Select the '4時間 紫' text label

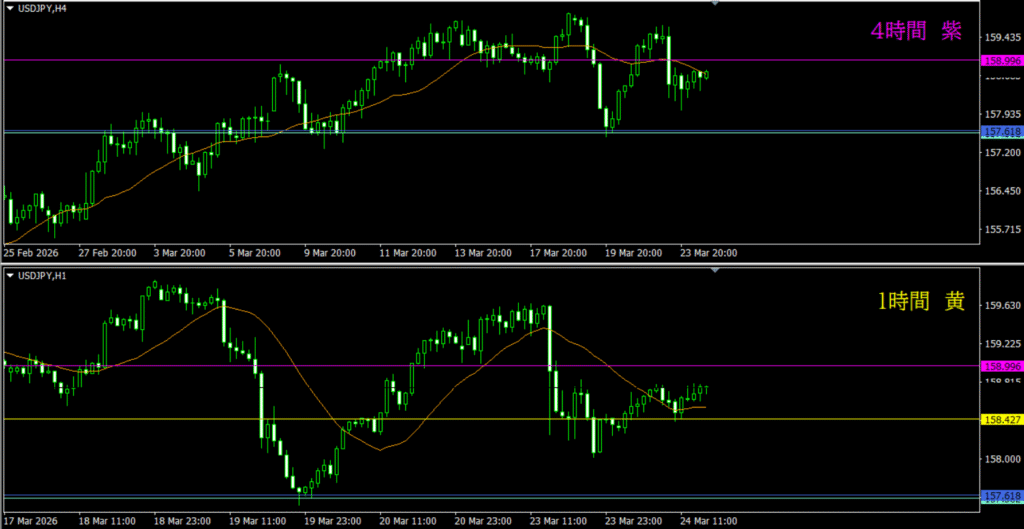(x=916, y=32)
